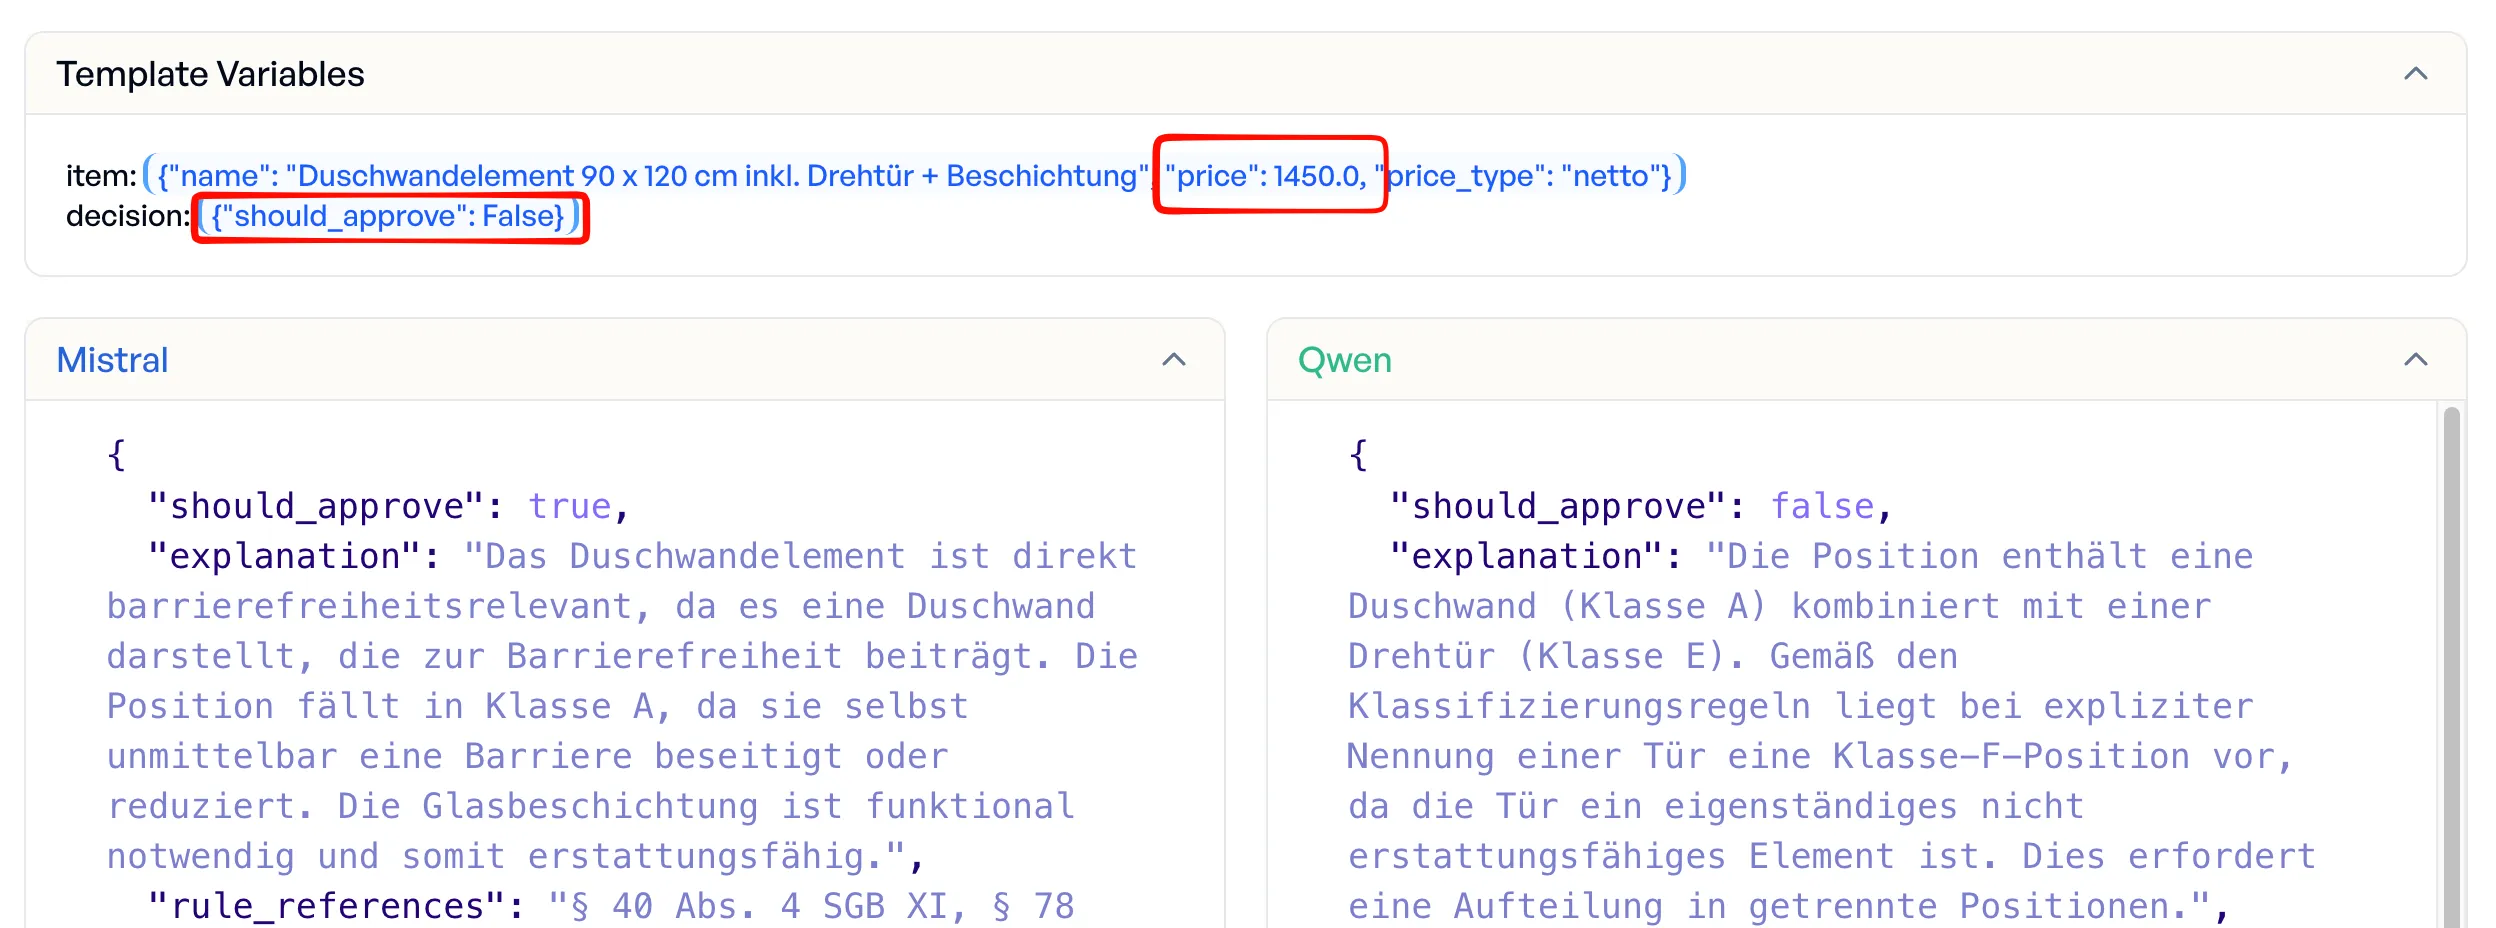Collapse the Qwen panel chevron
The image size is (2496, 928).
(2415, 360)
